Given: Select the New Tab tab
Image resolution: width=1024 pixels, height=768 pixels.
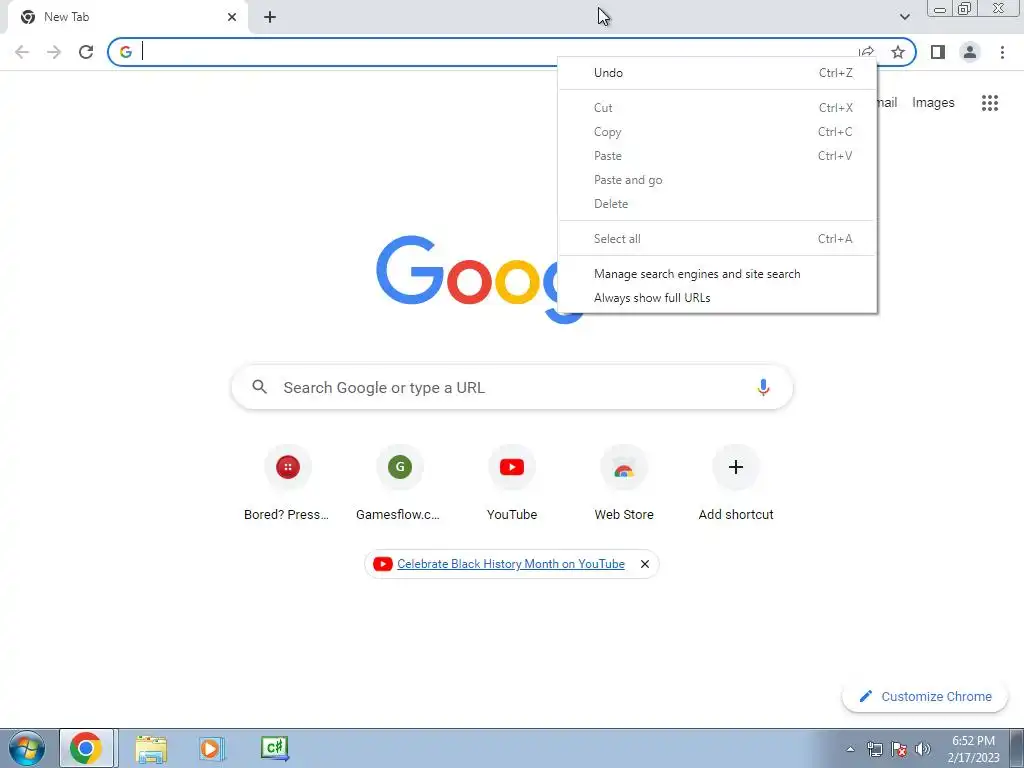Looking at the screenshot, I should click(x=127, y=17).
